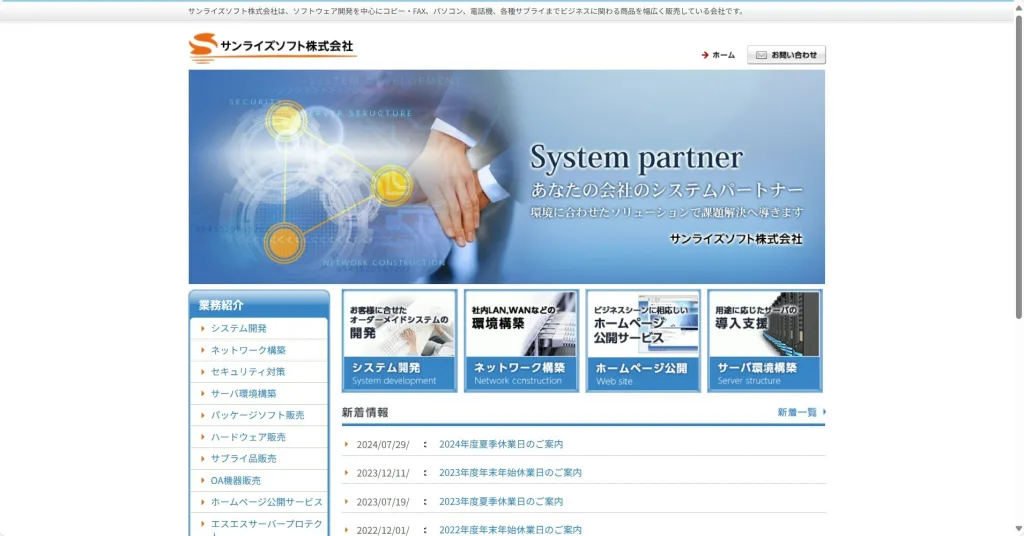Open 2023年度夏季休業日のご案内 news item
Viewport: 1024px width, 536px height.
tap(501, 501)
